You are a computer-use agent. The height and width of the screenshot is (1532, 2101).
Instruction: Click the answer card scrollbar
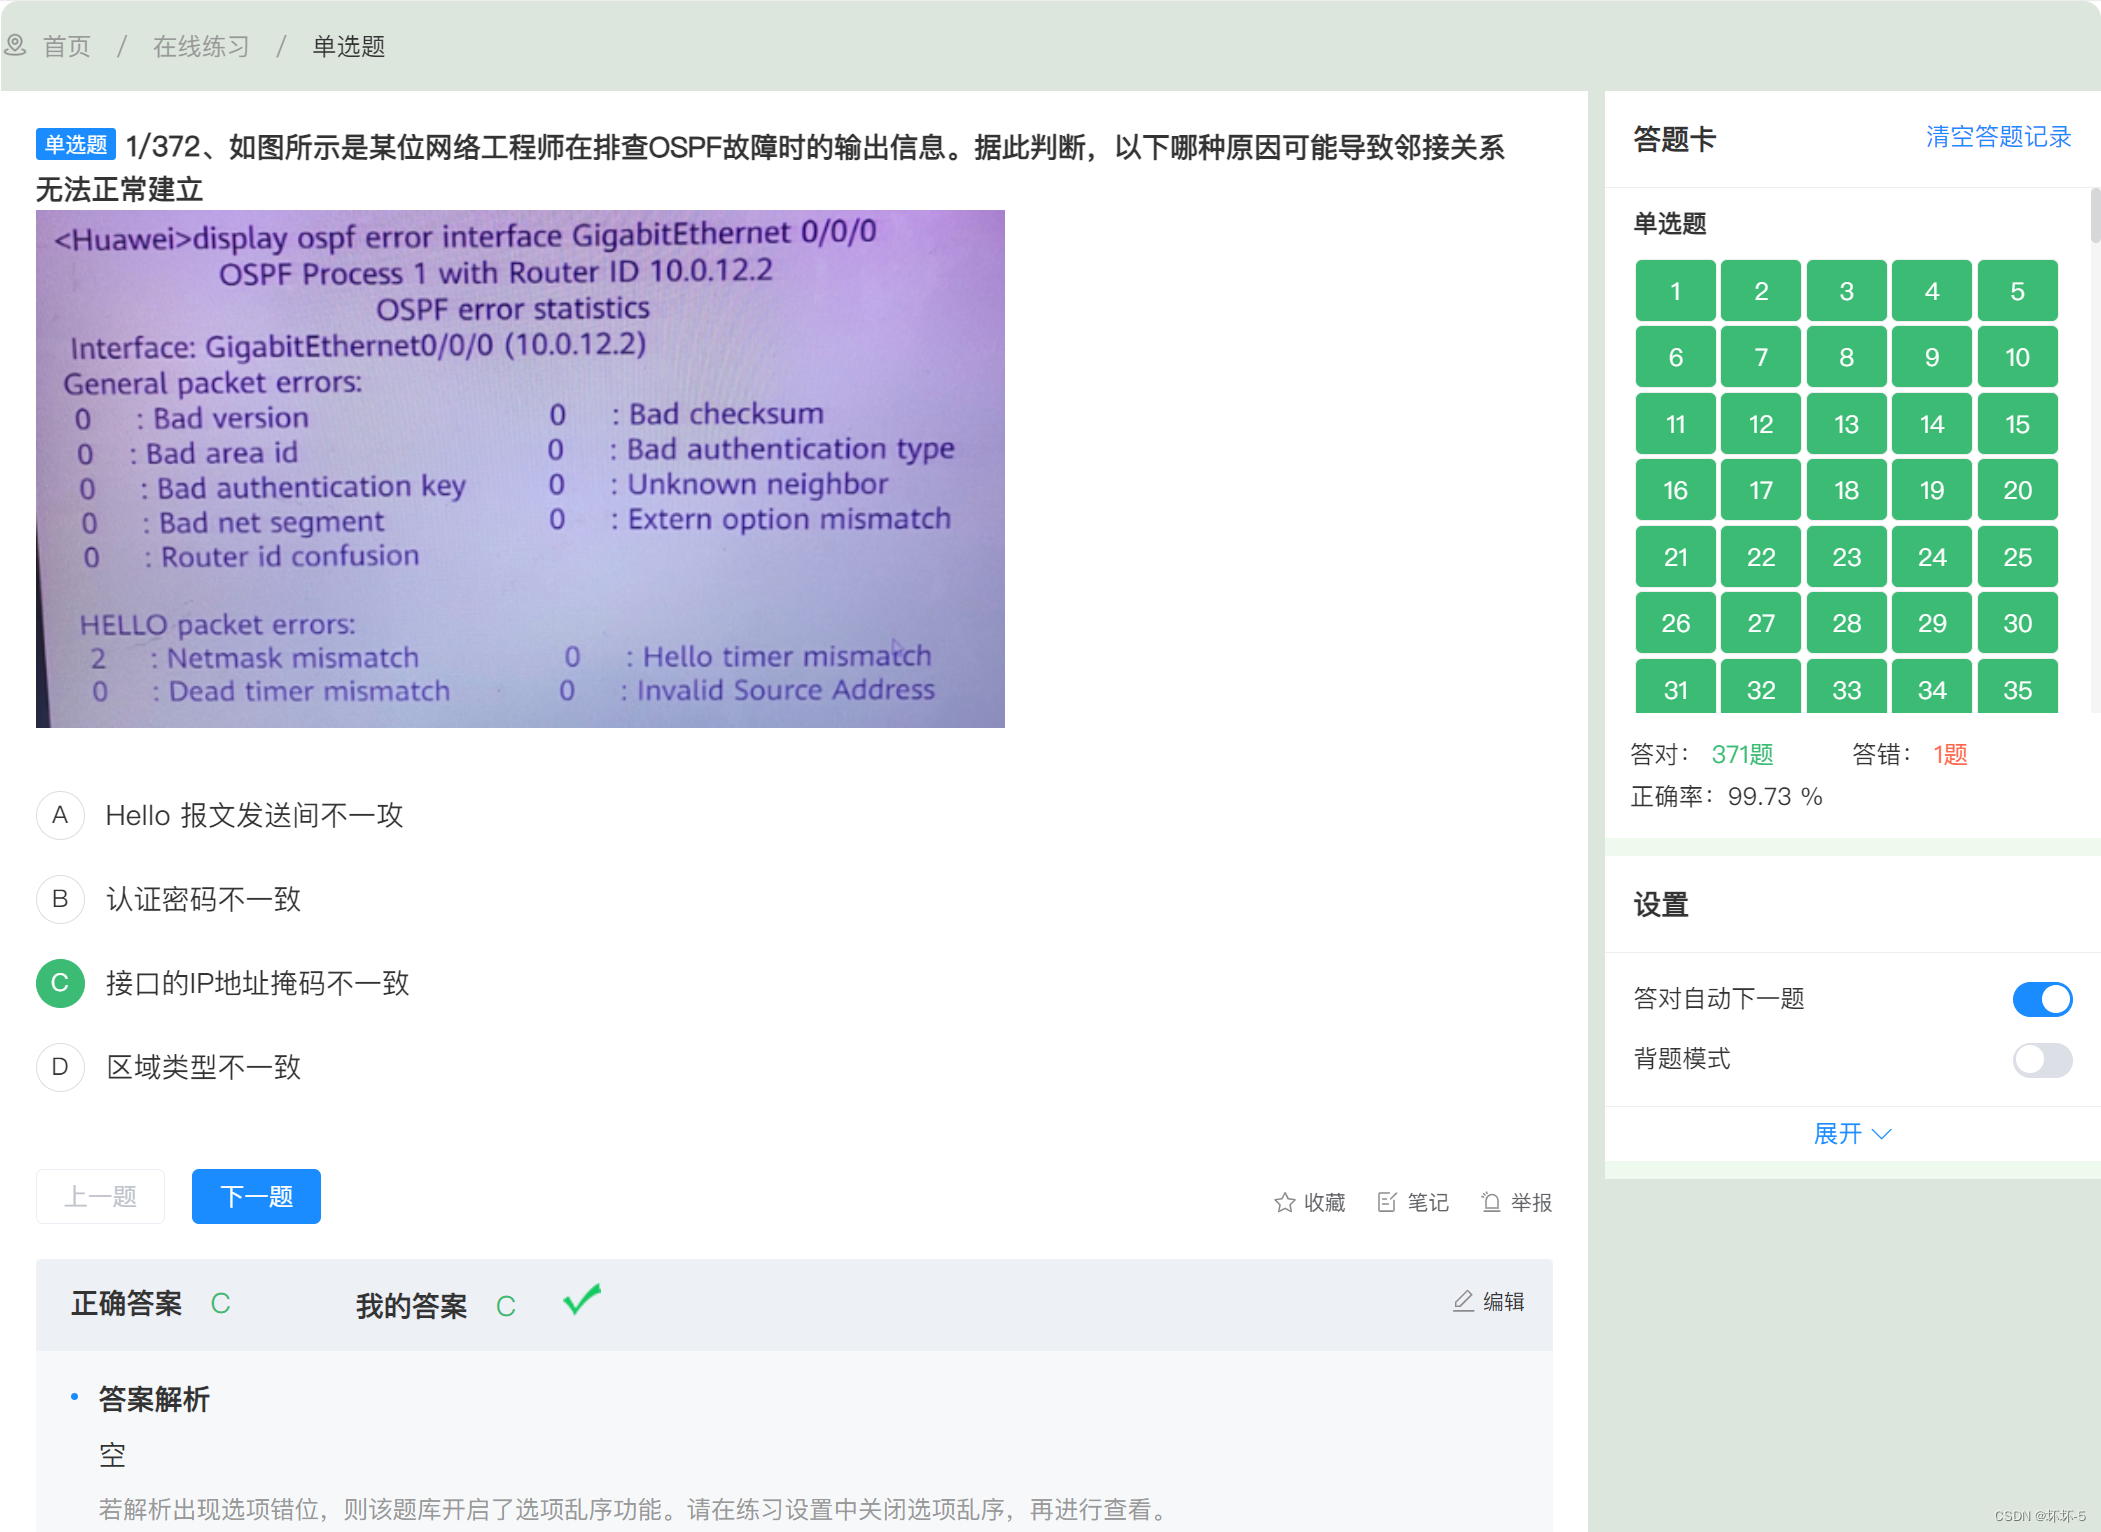click(x=2094, y=215)
